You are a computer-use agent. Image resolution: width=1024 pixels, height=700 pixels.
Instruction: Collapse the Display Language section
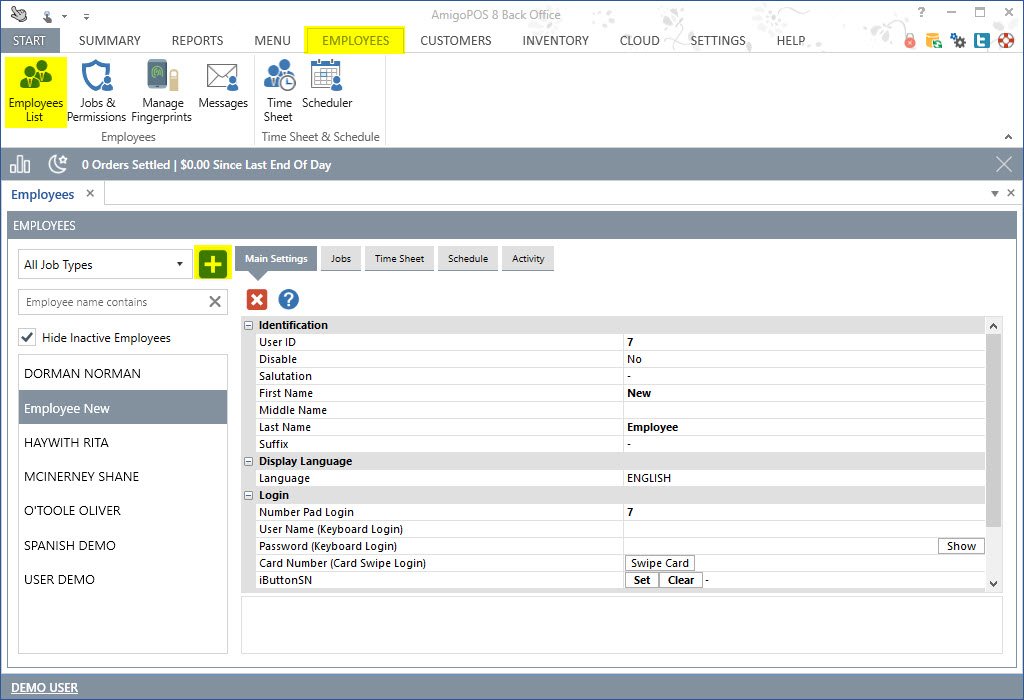248,461
